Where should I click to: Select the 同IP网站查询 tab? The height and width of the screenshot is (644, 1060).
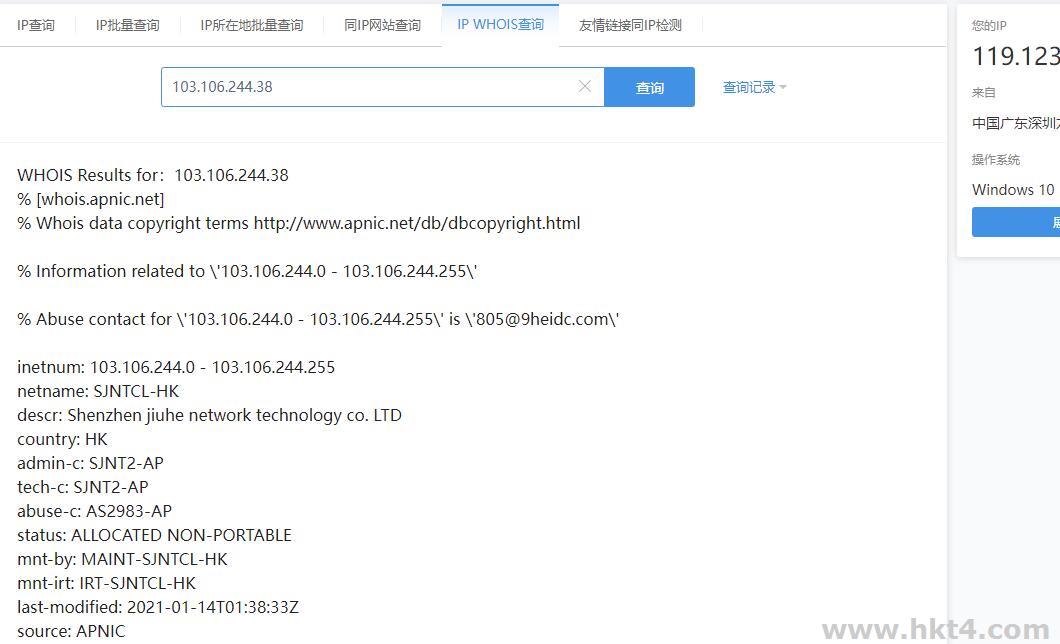tap(383, 25)
